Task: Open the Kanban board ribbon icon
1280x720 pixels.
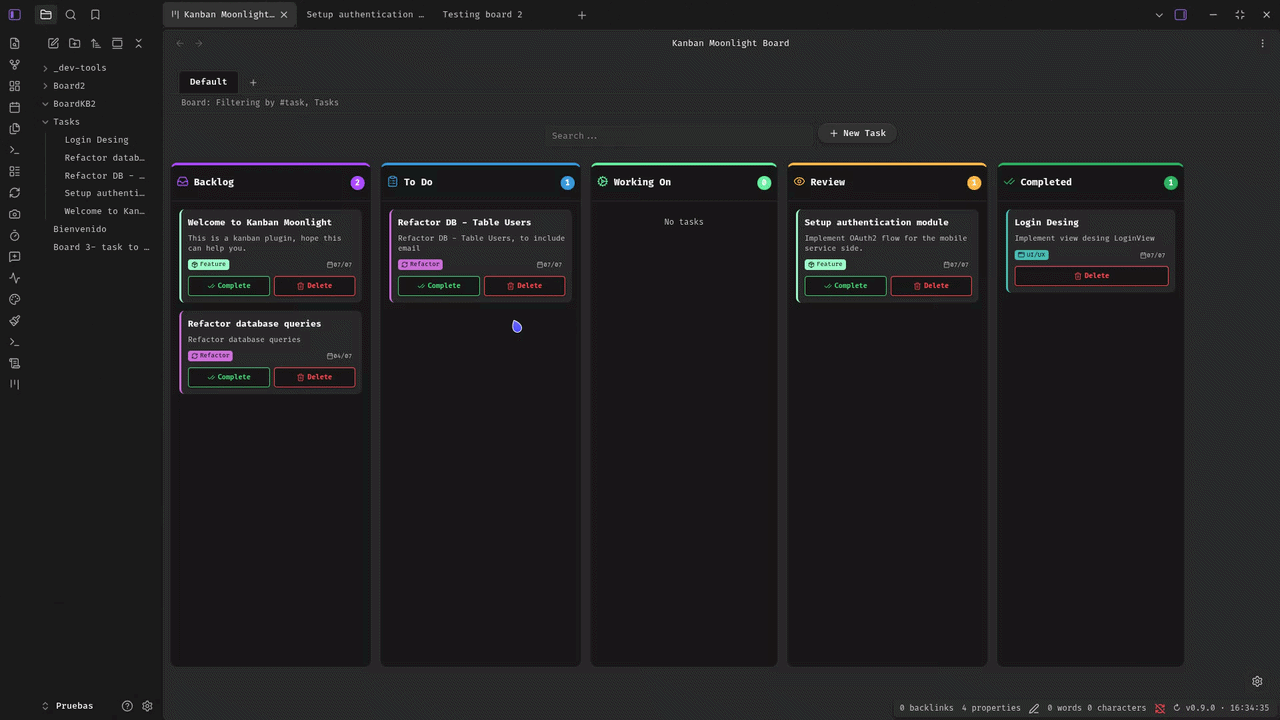Action: [x=14, y=384]
